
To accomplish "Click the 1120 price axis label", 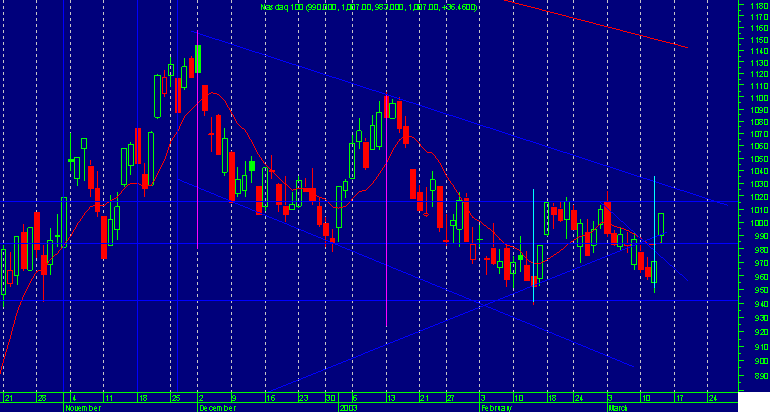I will click(760, 75).
